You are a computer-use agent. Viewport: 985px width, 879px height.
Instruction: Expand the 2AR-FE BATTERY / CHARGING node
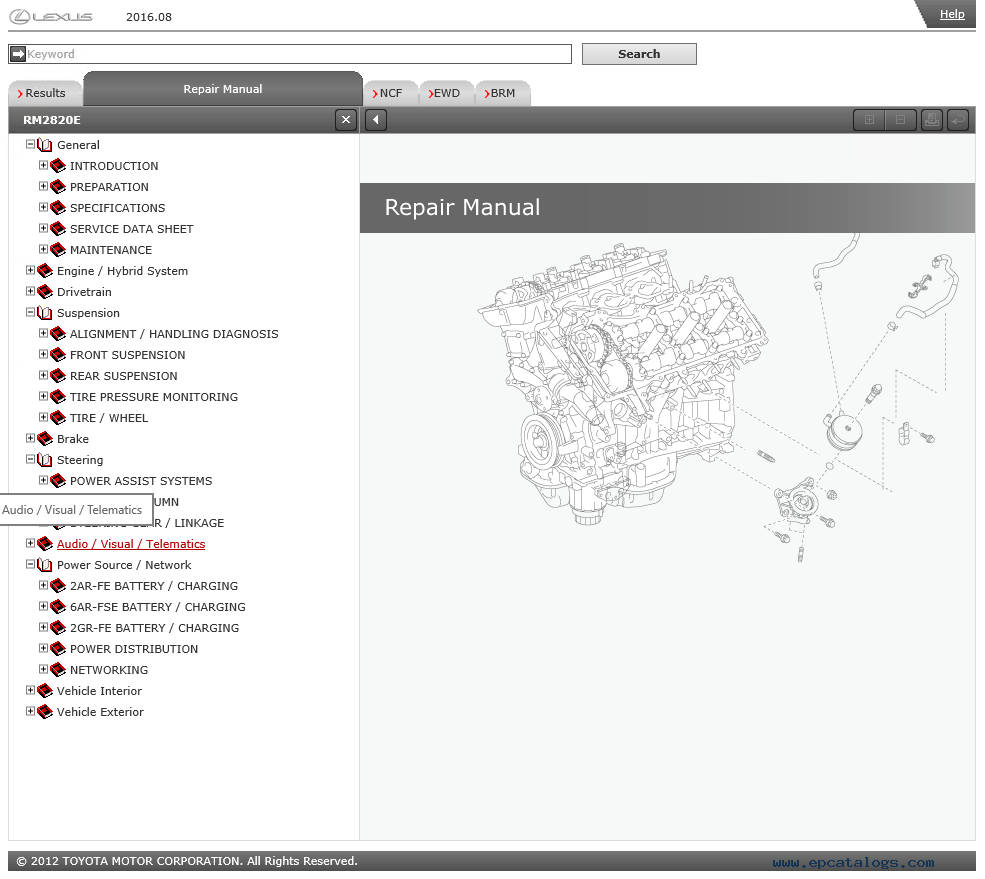pyautogui.click(x=43, y=585)
